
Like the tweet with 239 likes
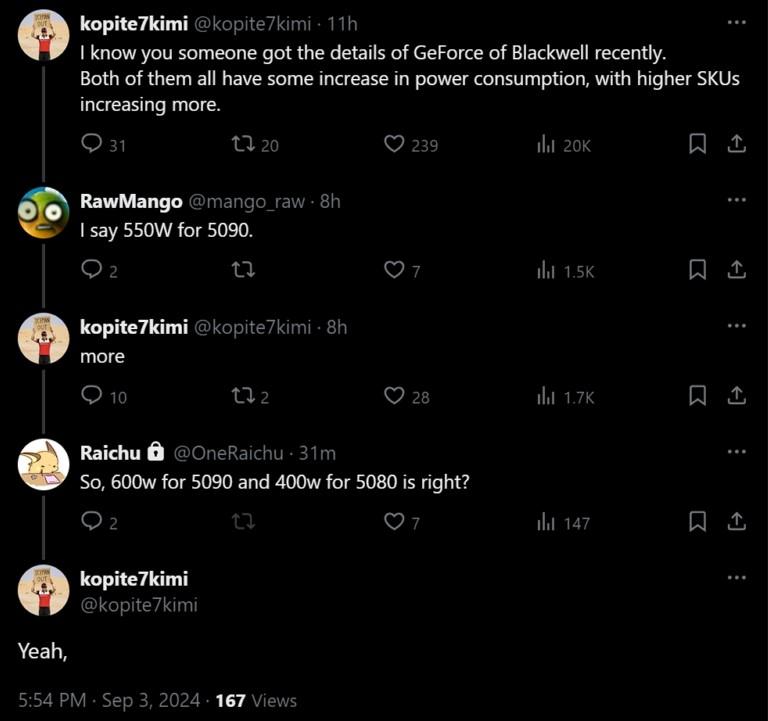coord(394,144)
